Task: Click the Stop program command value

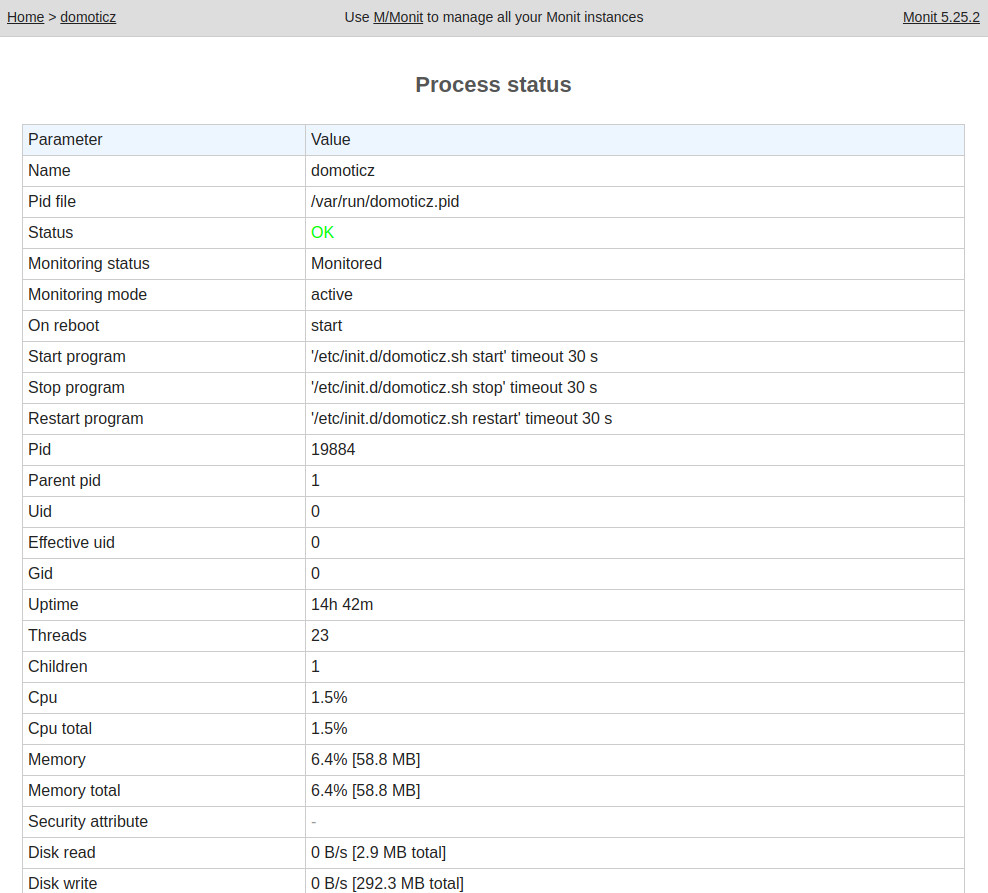Action: click(x=454, y=387)
